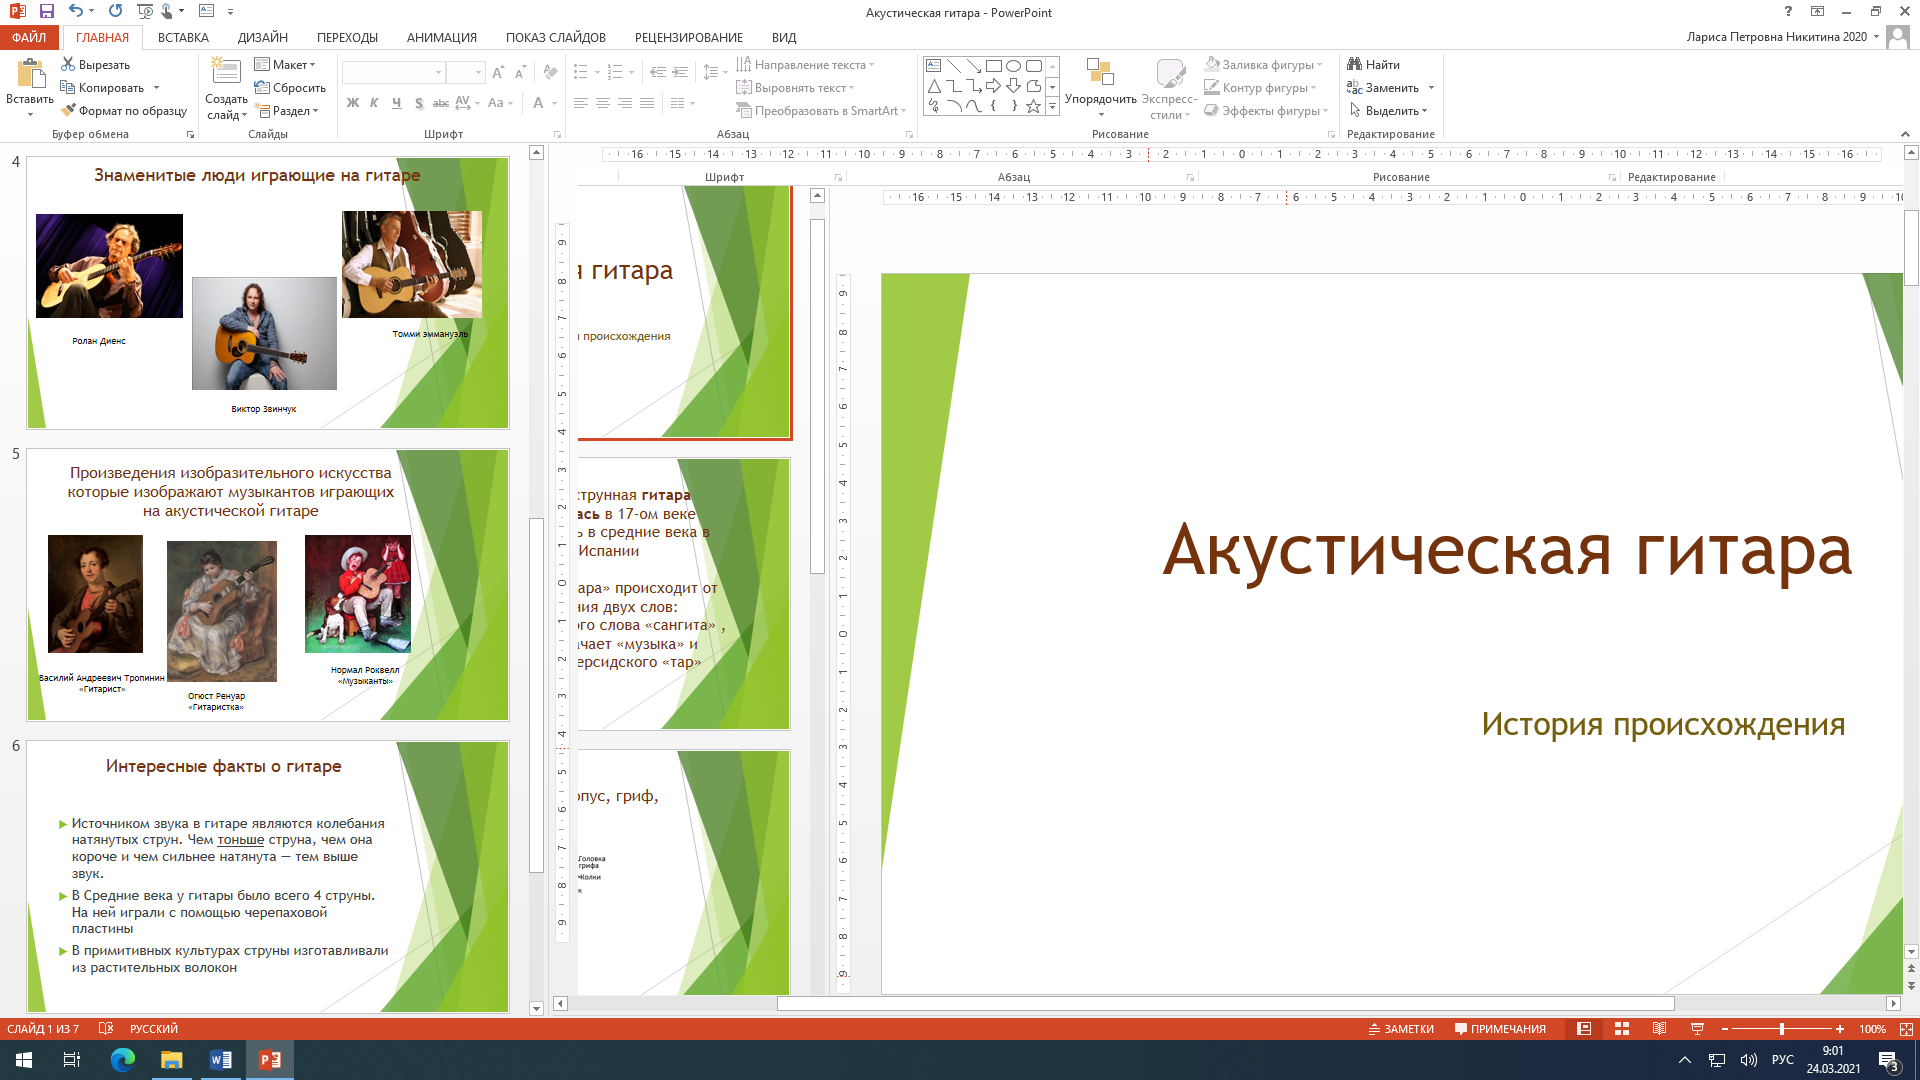The width and height of the screenshot is (1920, 1080).
Task: Open PowerPoint Help with the question mark icon
Action: pyautogui.click(x=1789, y=11)
